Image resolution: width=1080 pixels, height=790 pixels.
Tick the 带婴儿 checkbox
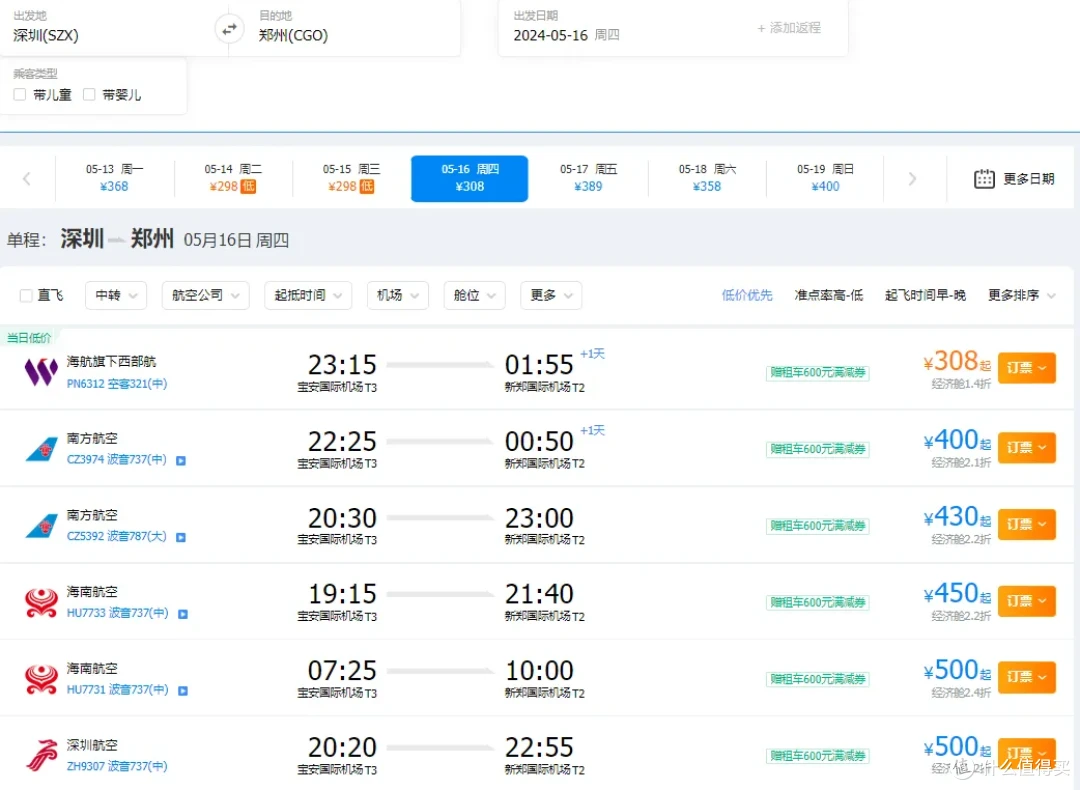pyautogui.click(x=89, y=94)
